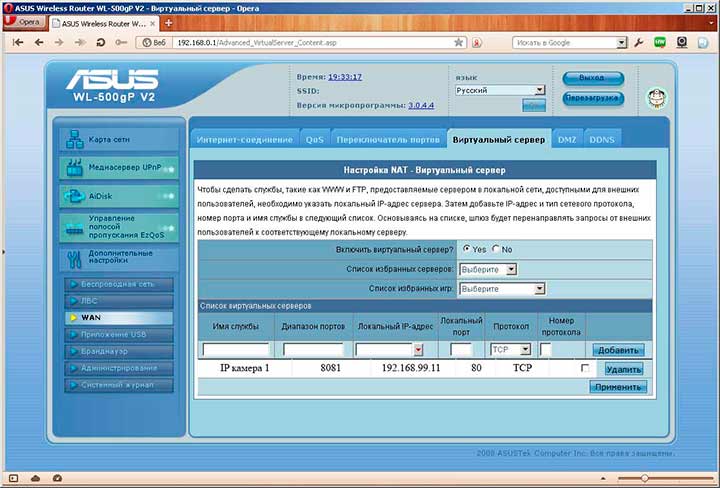Click the Добавить button

click(617, 350)
